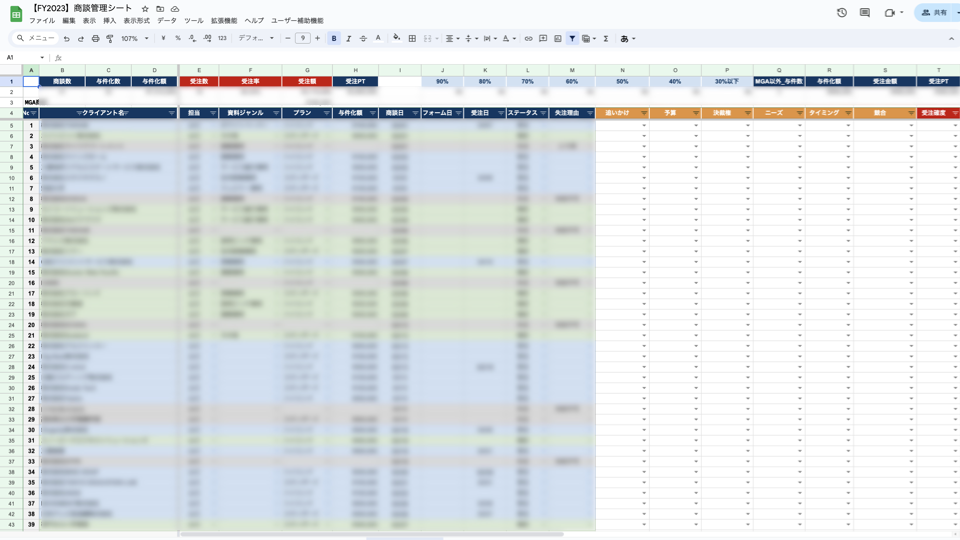Screen dimensions: 960x540
Task: Expand the font family dropdown
Action: click(256, 39)
